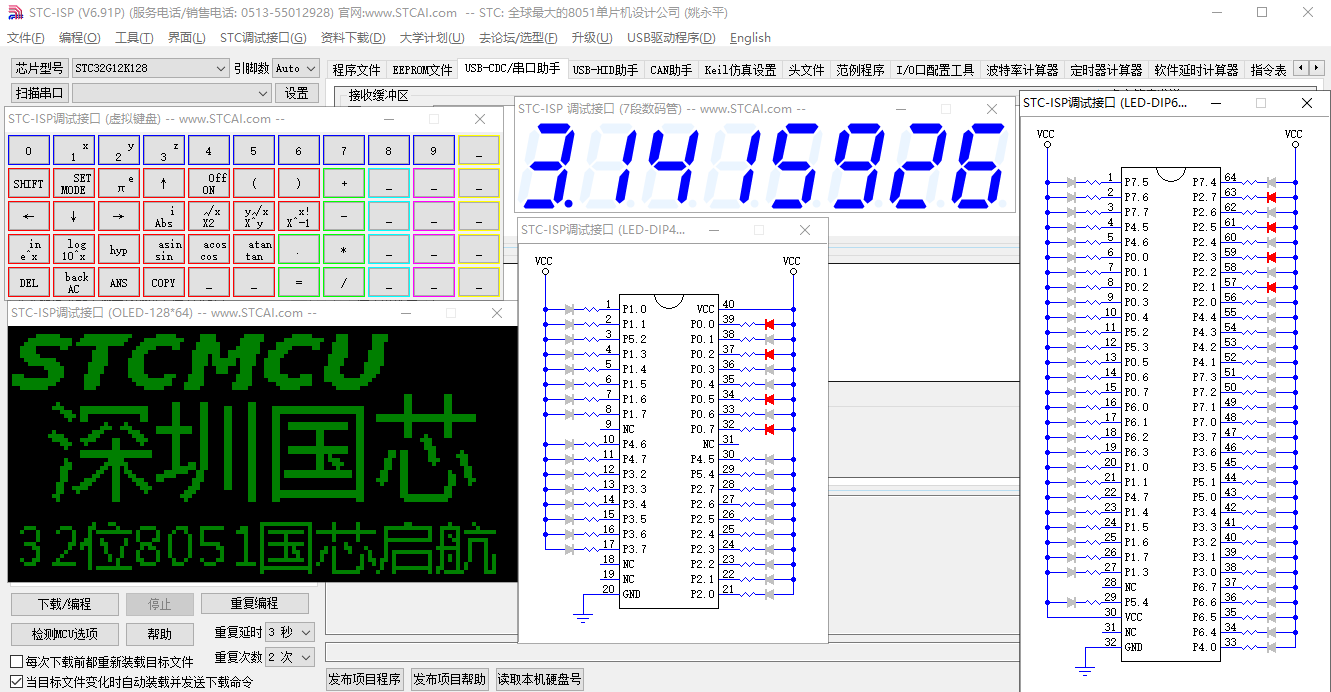Click the left parenthesis key on virtual keyboard
Screen dimensions: 1331x692
254,184
